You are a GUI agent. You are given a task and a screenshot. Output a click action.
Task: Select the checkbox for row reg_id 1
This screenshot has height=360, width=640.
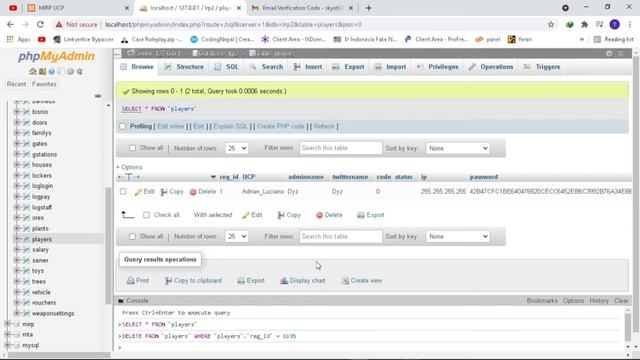click(123, 191)
